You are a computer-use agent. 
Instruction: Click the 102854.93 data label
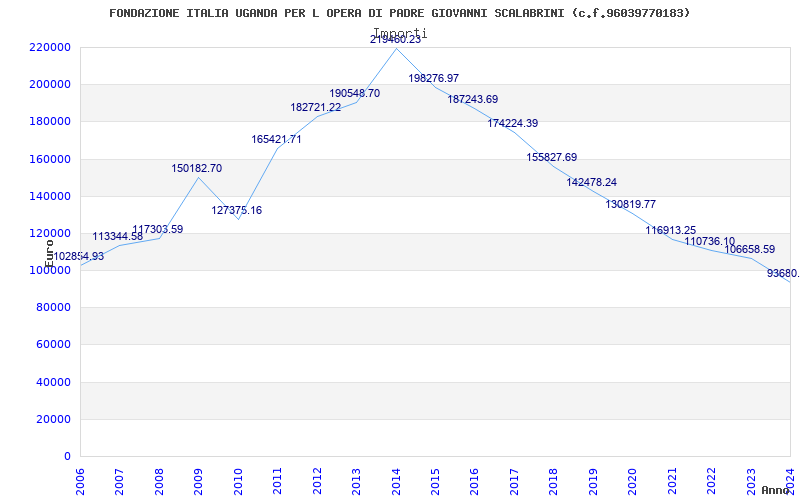pyautogui.click(x=79, y=257)
